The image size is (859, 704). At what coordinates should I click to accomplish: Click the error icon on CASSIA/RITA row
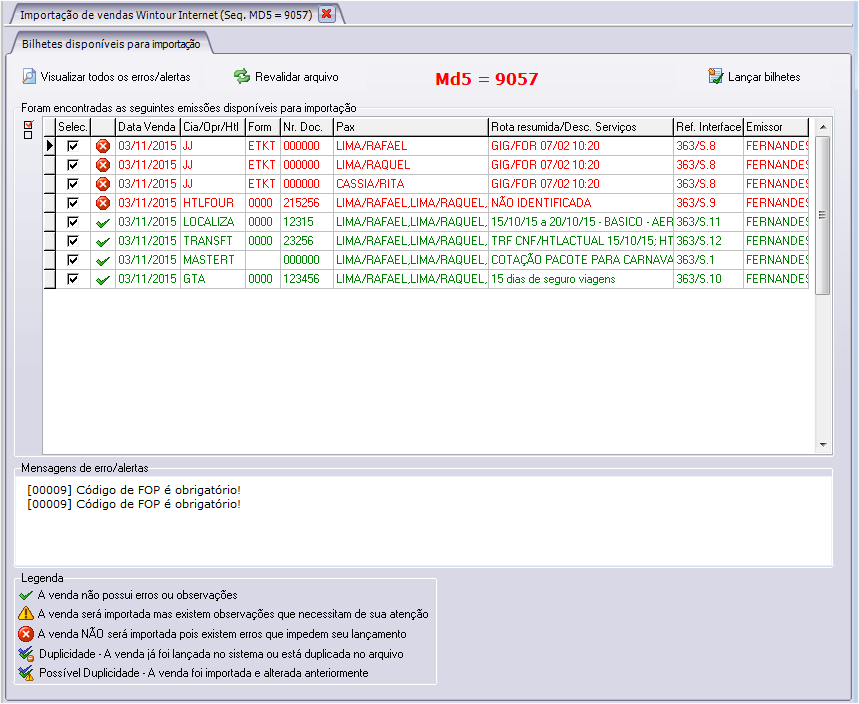pos(102,184)
